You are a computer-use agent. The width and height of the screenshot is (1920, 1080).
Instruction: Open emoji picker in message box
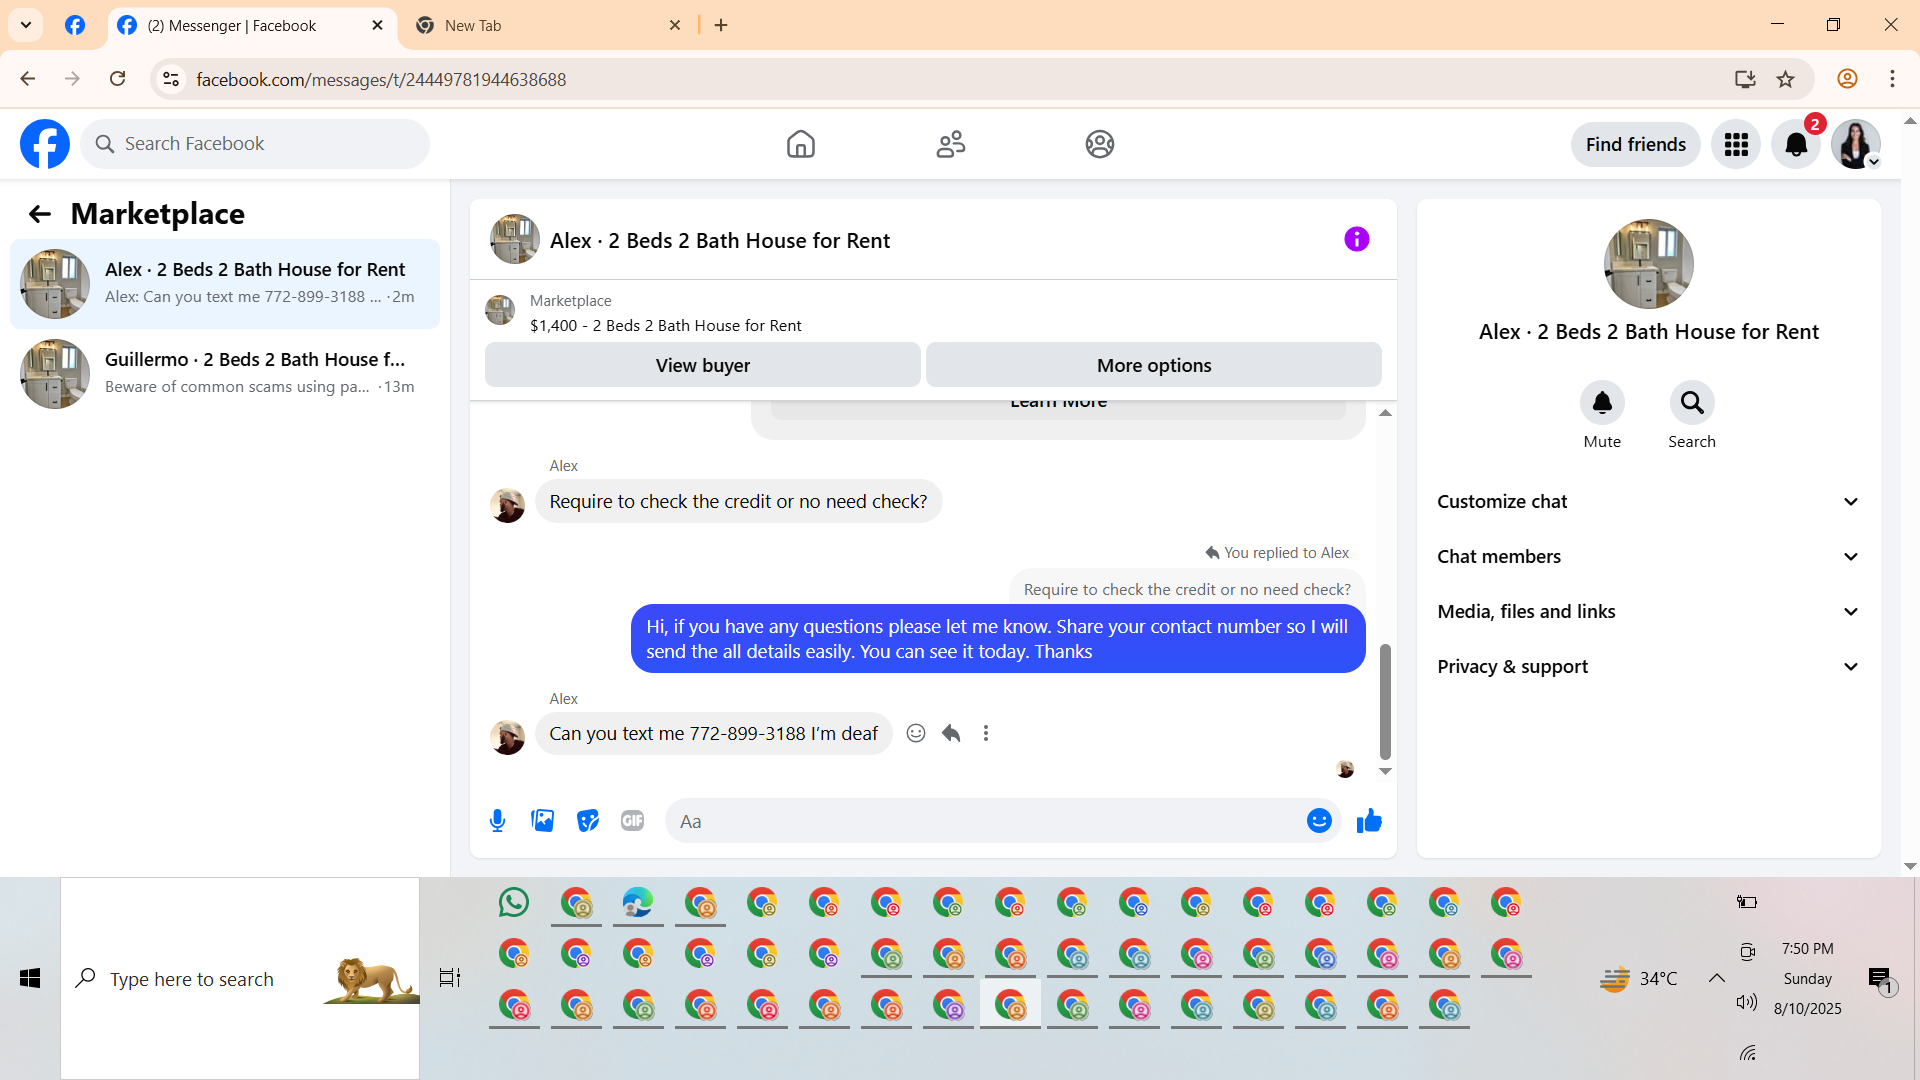click(1319, 821)
